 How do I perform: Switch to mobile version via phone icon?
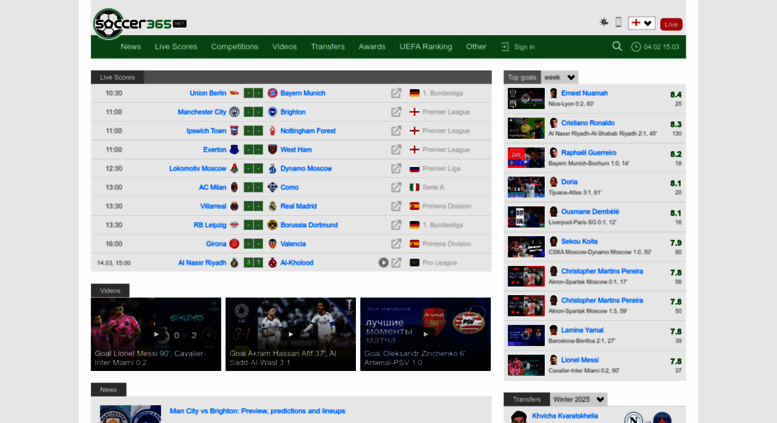click(618, 22)
